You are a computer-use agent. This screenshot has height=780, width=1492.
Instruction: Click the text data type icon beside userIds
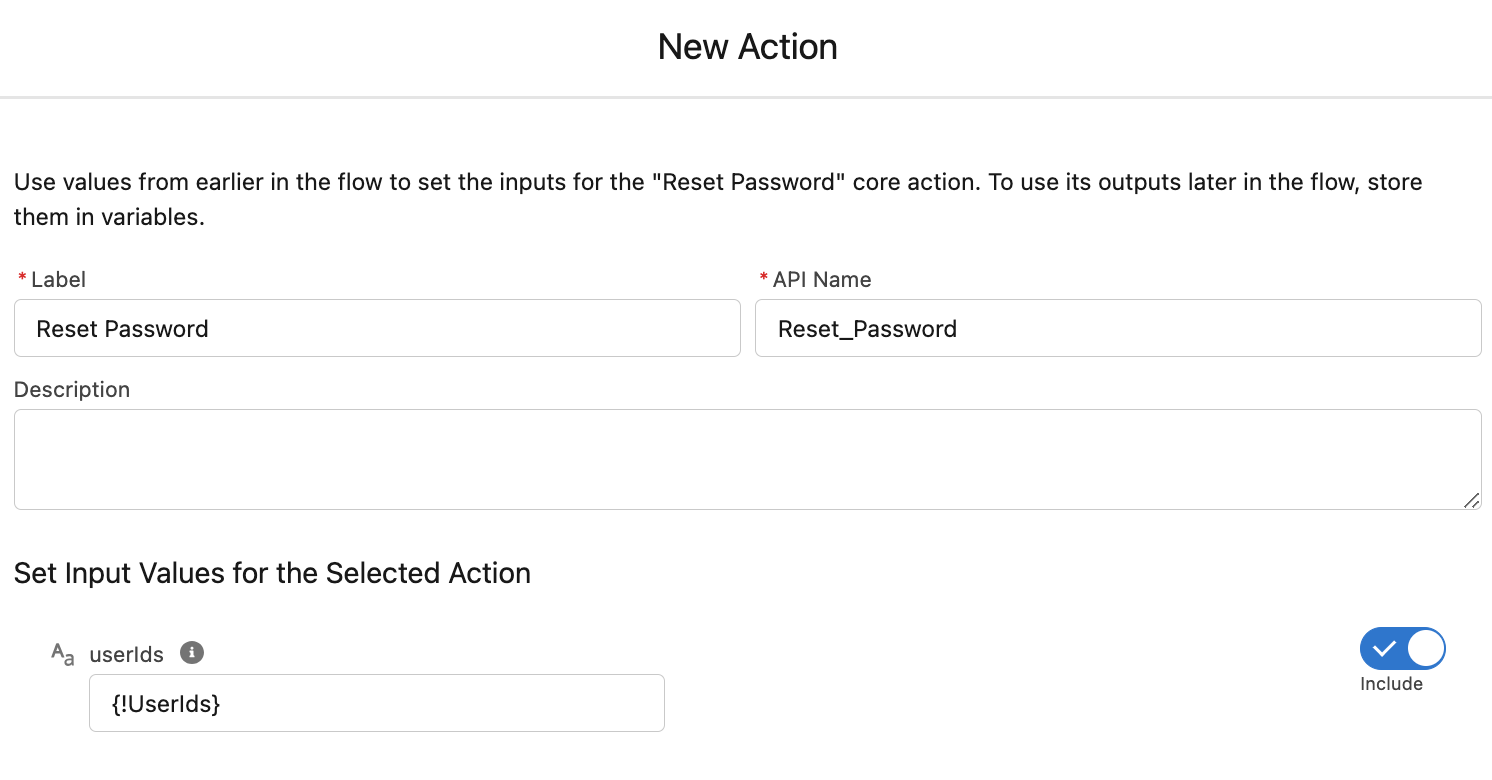pyautogui.click(x=62, y=653)
